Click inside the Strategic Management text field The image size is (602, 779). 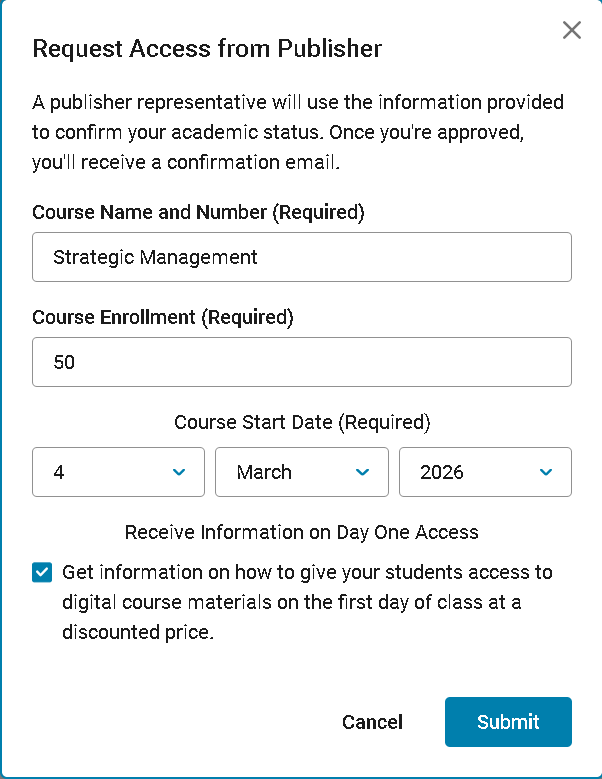(x=302, y=257)
